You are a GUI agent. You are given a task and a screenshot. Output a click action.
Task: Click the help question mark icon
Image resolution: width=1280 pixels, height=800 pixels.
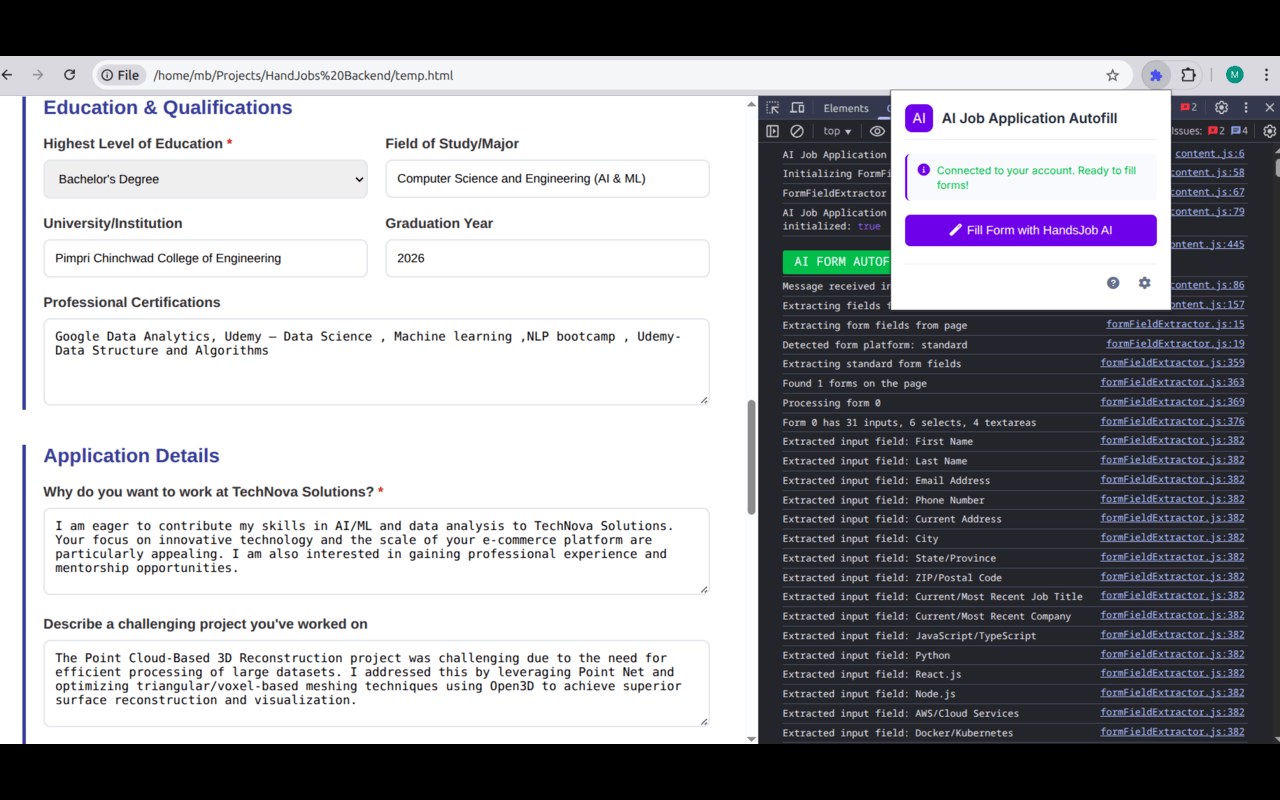click(1113, 283)
